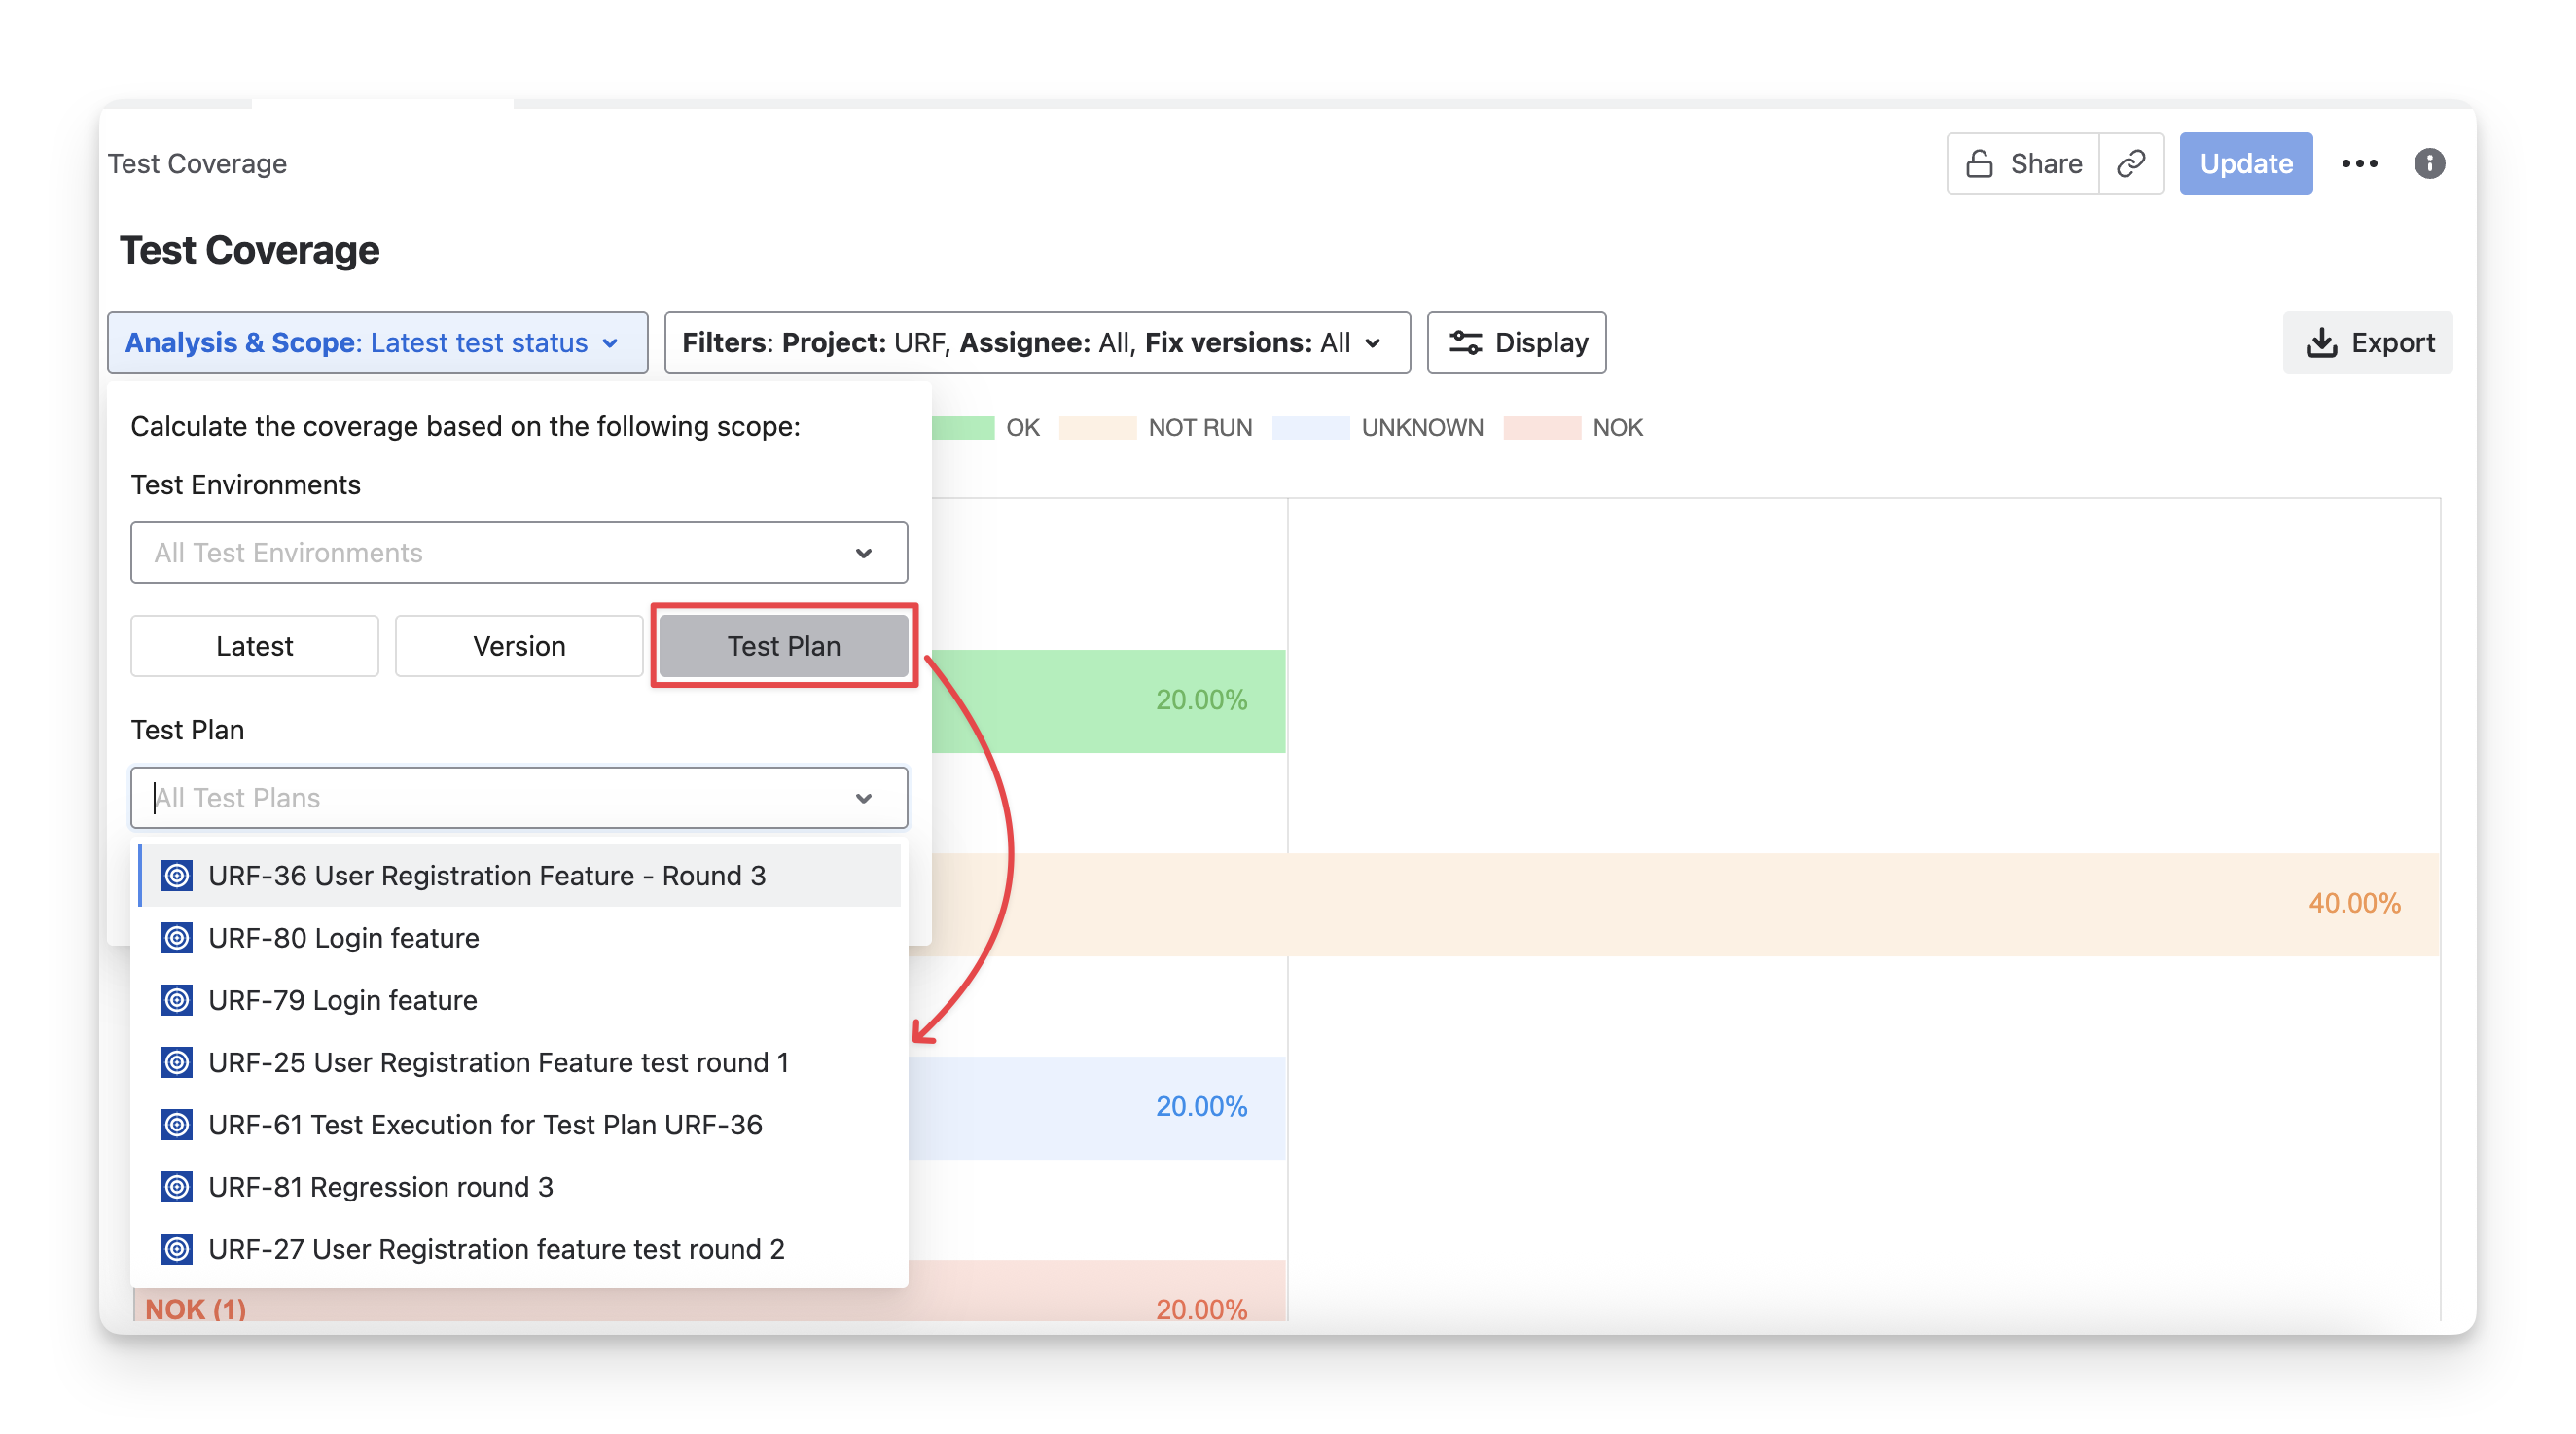2576x1434 pixels.
Task: Click the green OK legend swatch
Action: [x=962, y=428]
